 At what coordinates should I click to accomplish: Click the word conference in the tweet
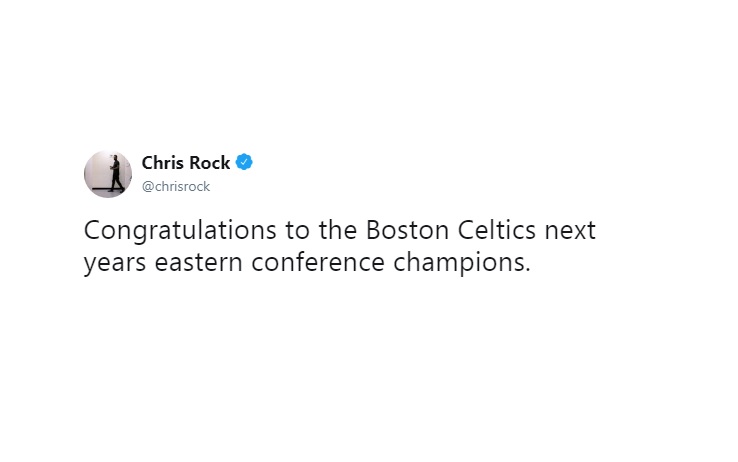tap(318, 262)
